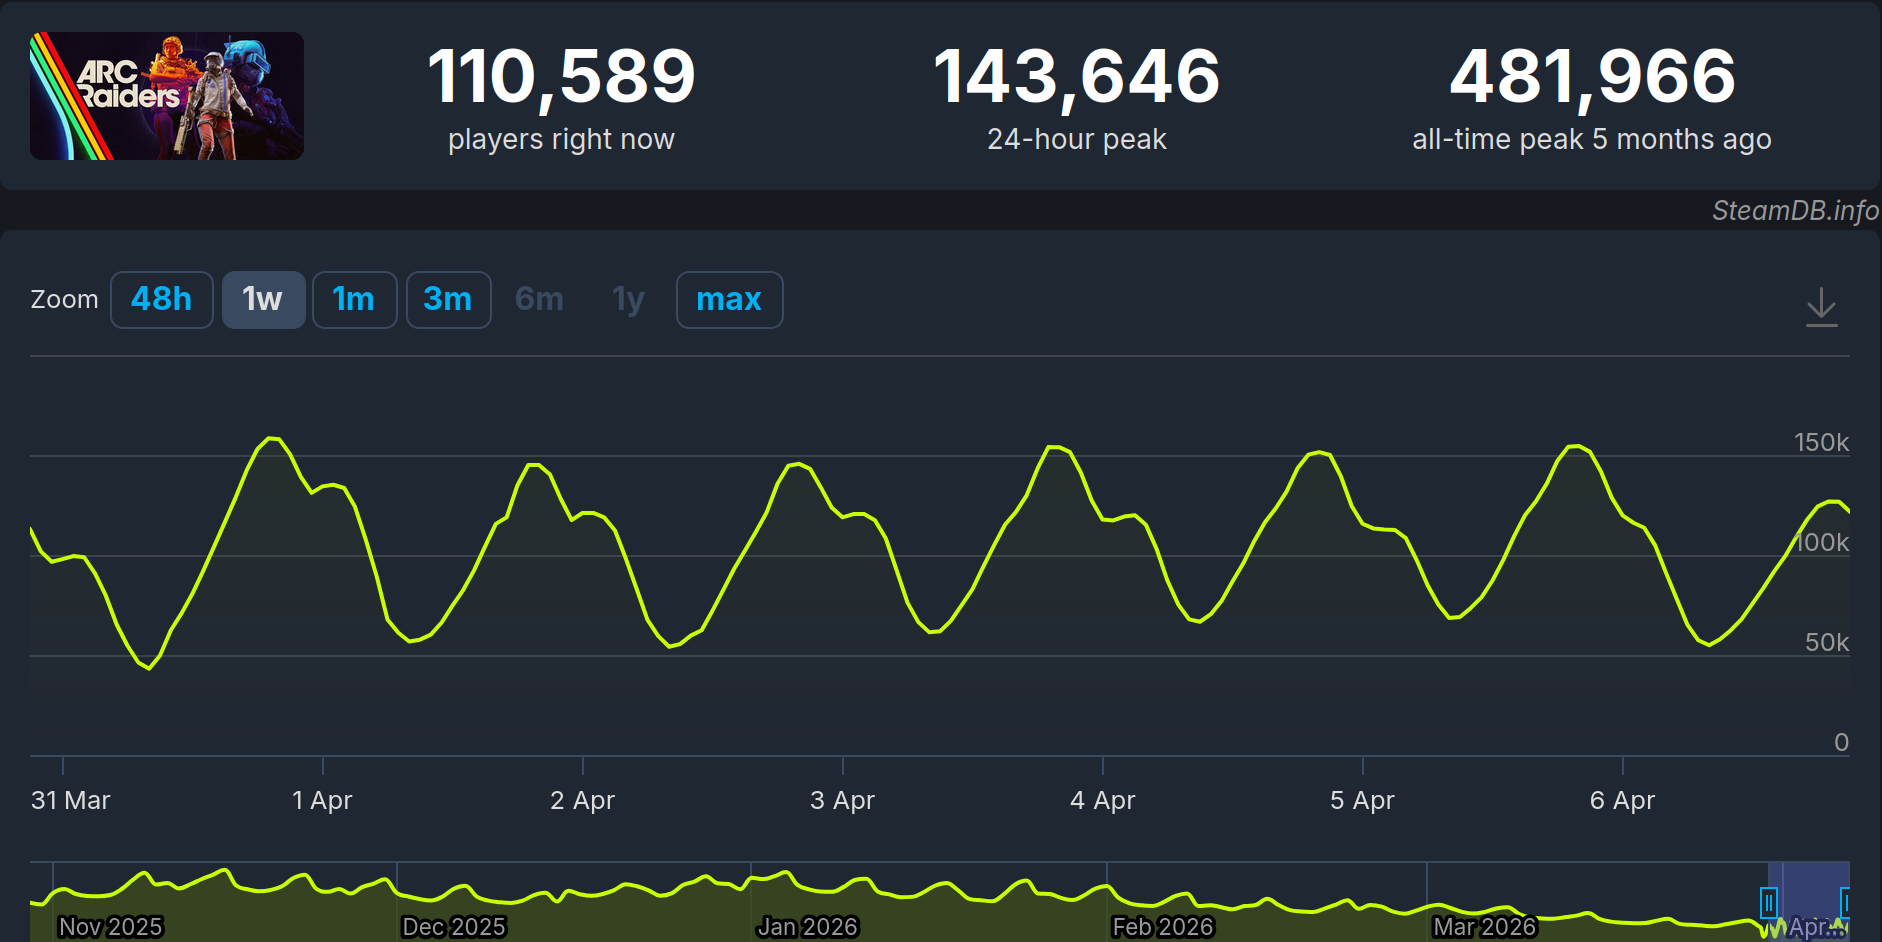Image resolution: width=1882 pixels, height=942 pixels.
Task: Click the "4 Apr" date label
Action: (1102, 800)
